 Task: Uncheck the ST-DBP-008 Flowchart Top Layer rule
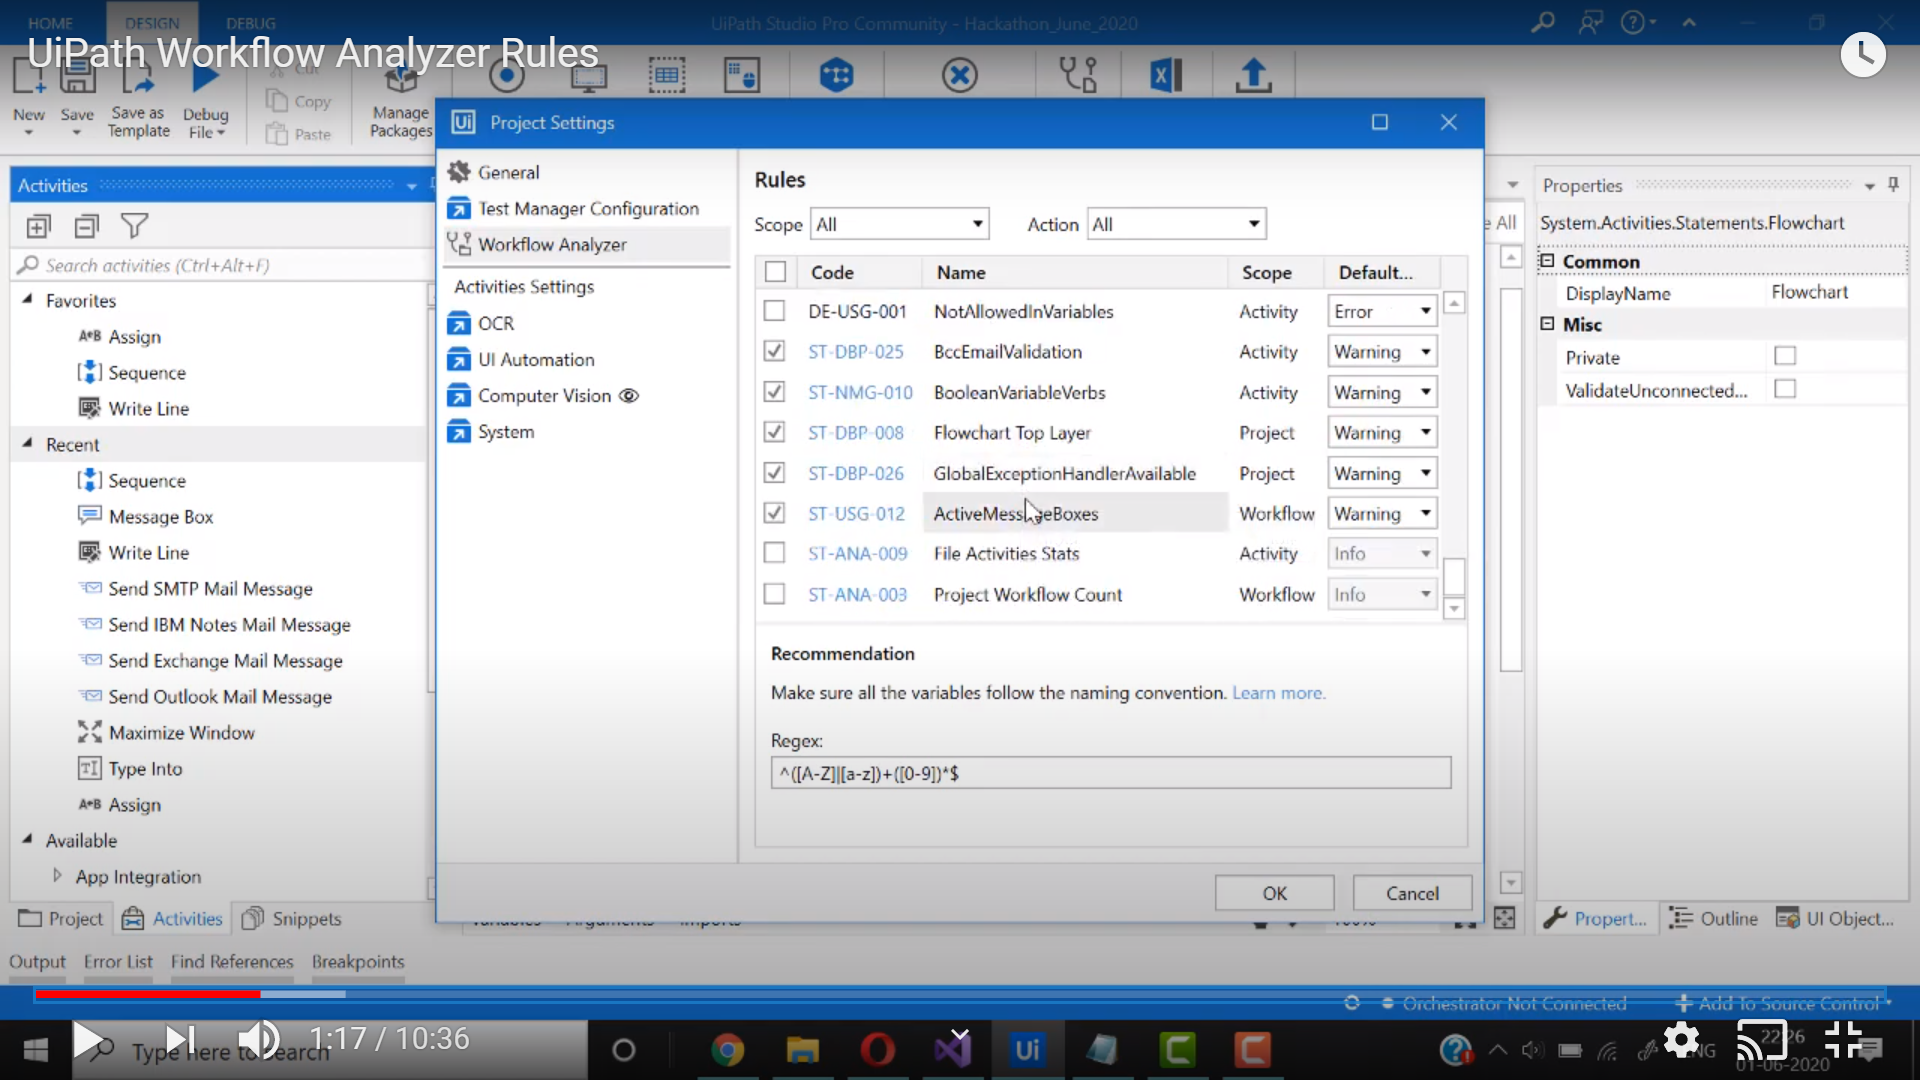[x=774, y=432]
